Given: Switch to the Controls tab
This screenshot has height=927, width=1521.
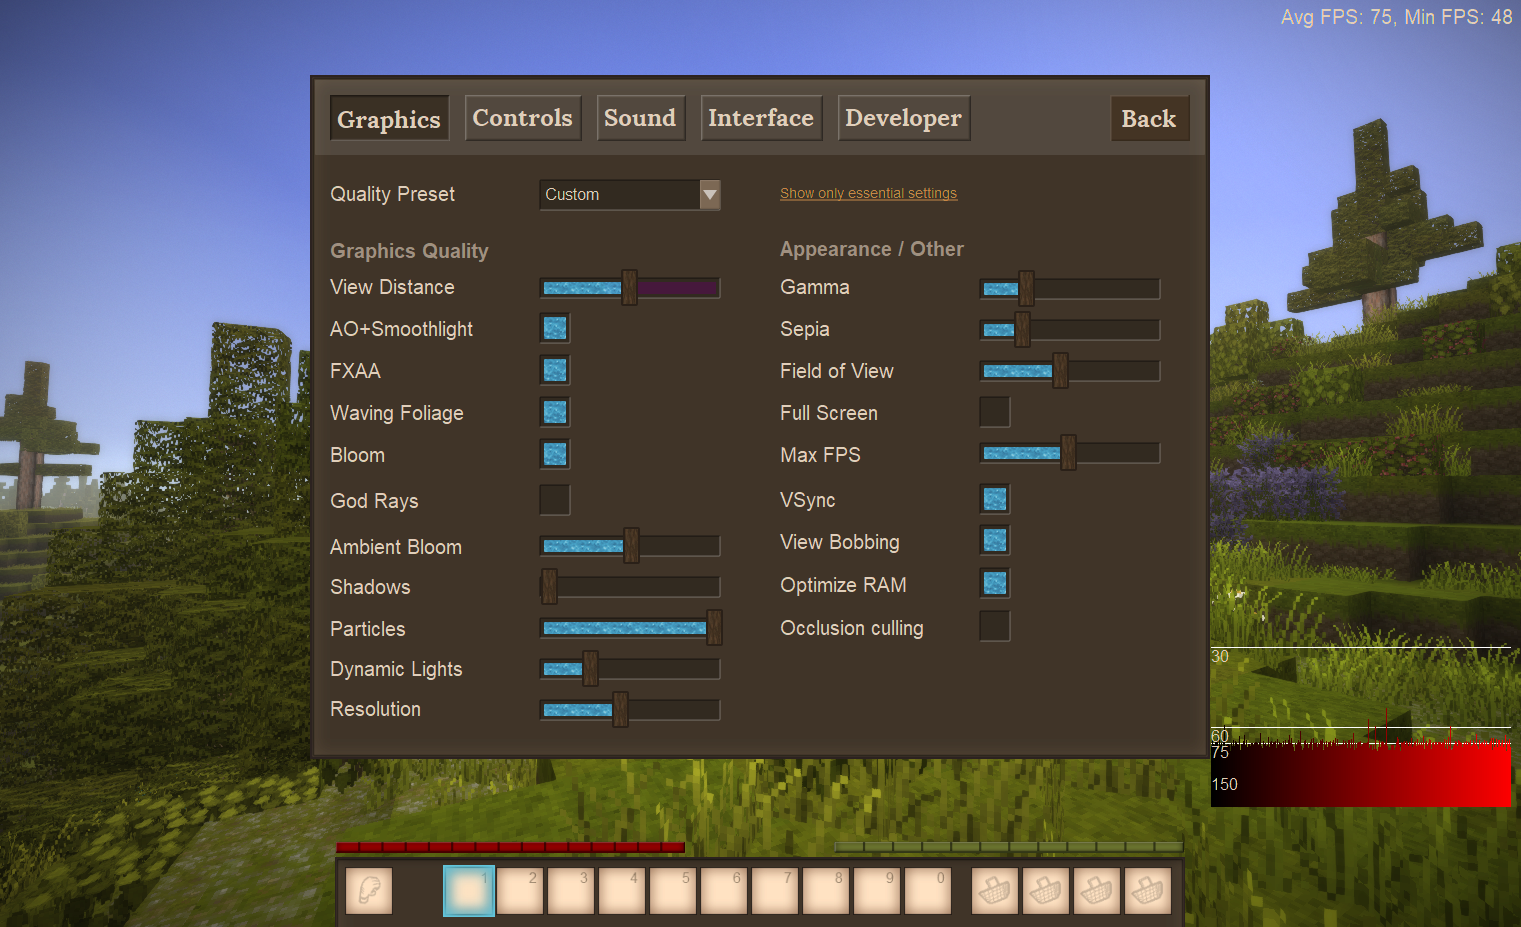Looking at the screenshot, I should [x=522, y=118].
